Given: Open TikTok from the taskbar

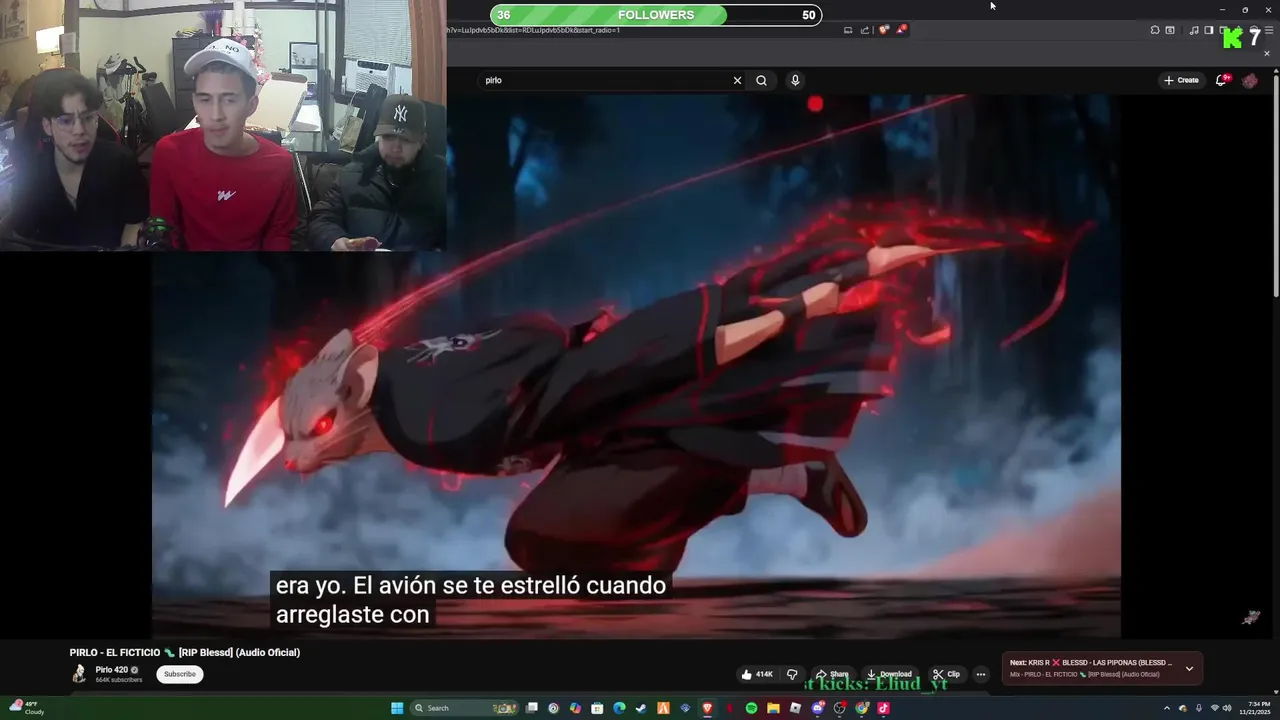Looking at the screenshot, I should [884, 708].
